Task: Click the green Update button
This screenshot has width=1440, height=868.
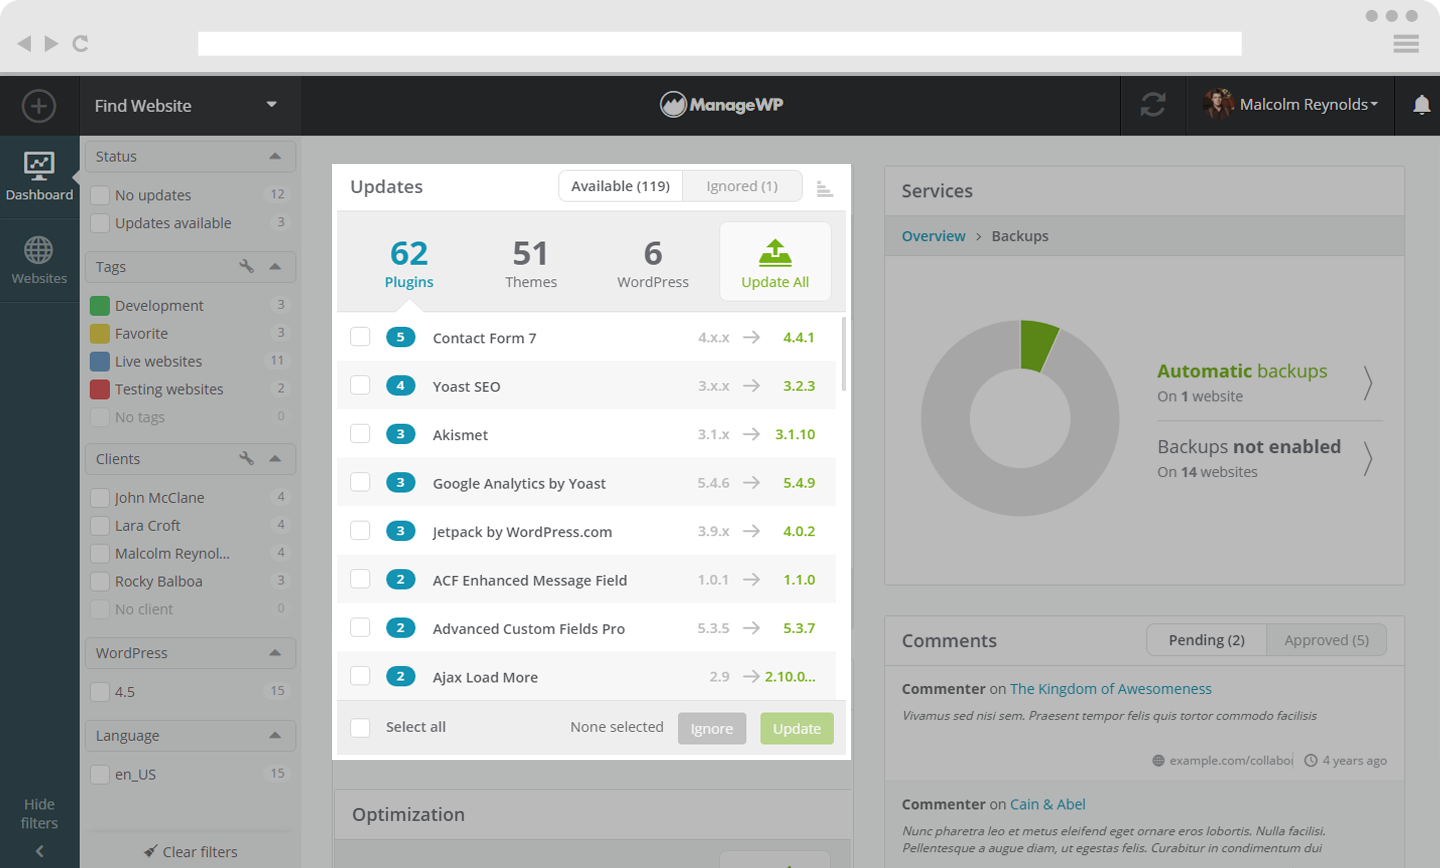Action: pyautogui.click(x=796, y=728)
